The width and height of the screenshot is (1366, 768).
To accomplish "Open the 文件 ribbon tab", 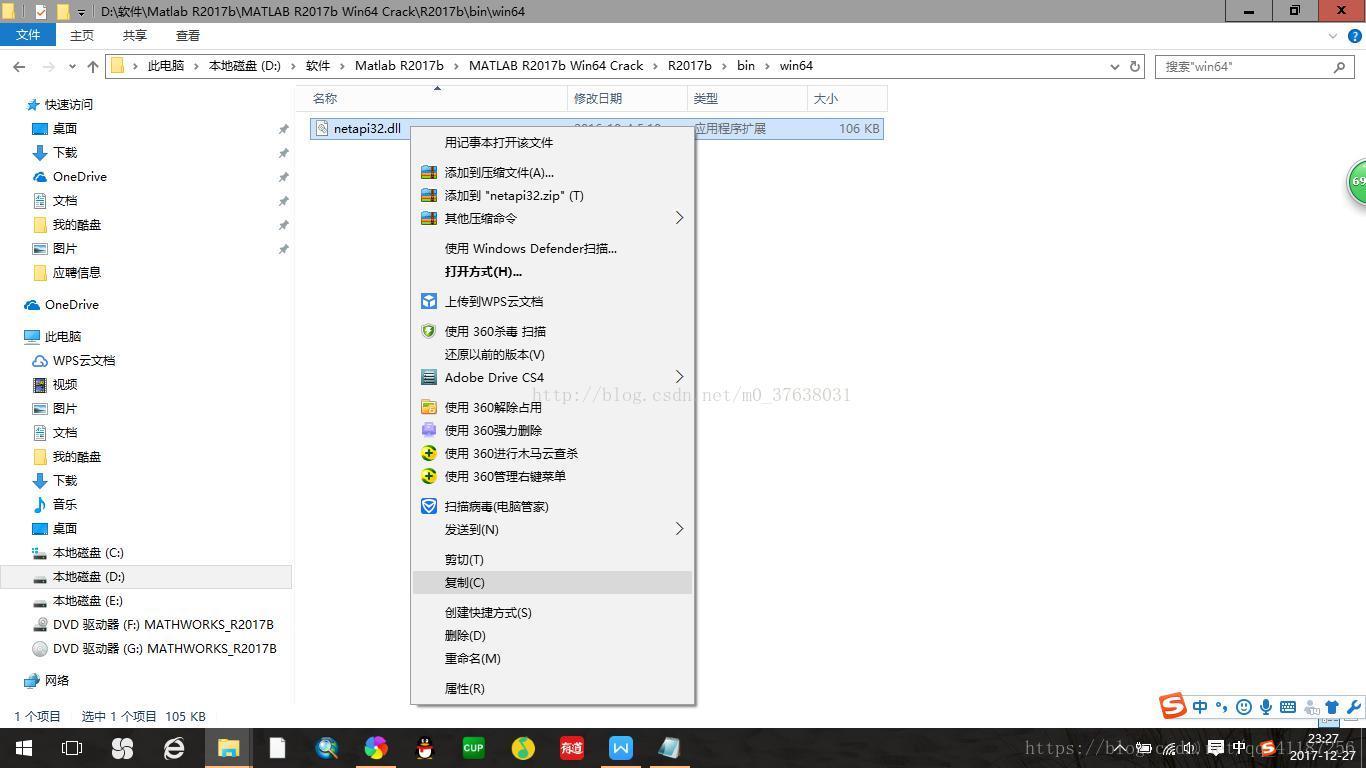I will tap(28, 35).
